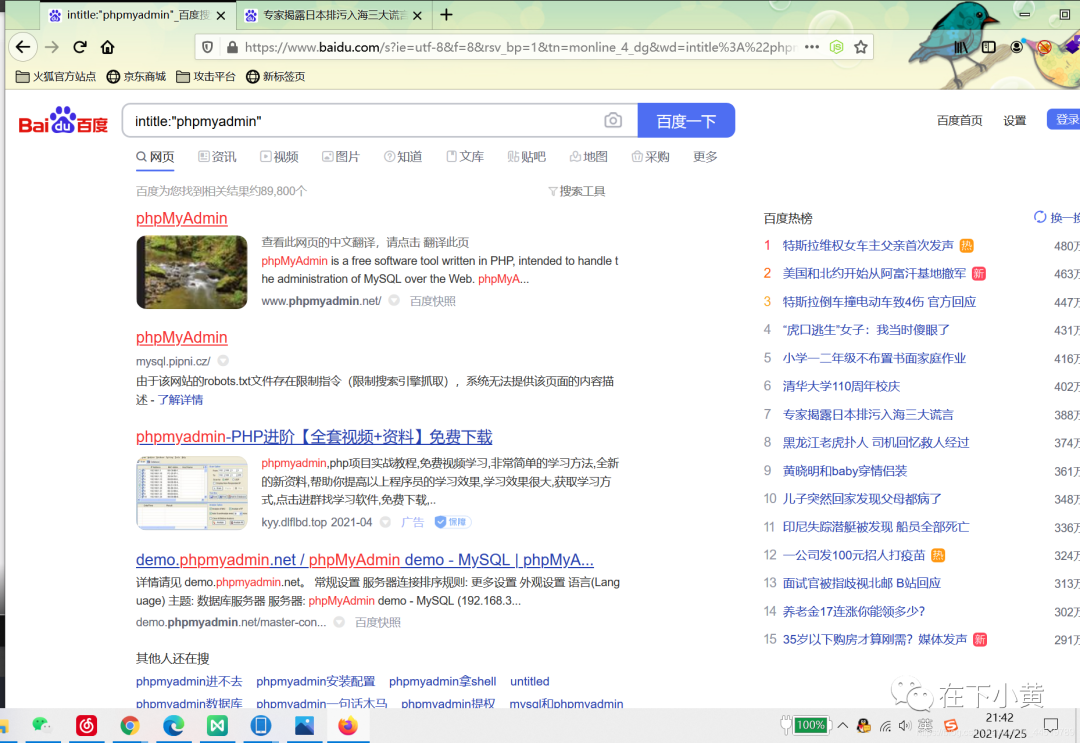Open the 京东商城 bookmark

[136, 76]
